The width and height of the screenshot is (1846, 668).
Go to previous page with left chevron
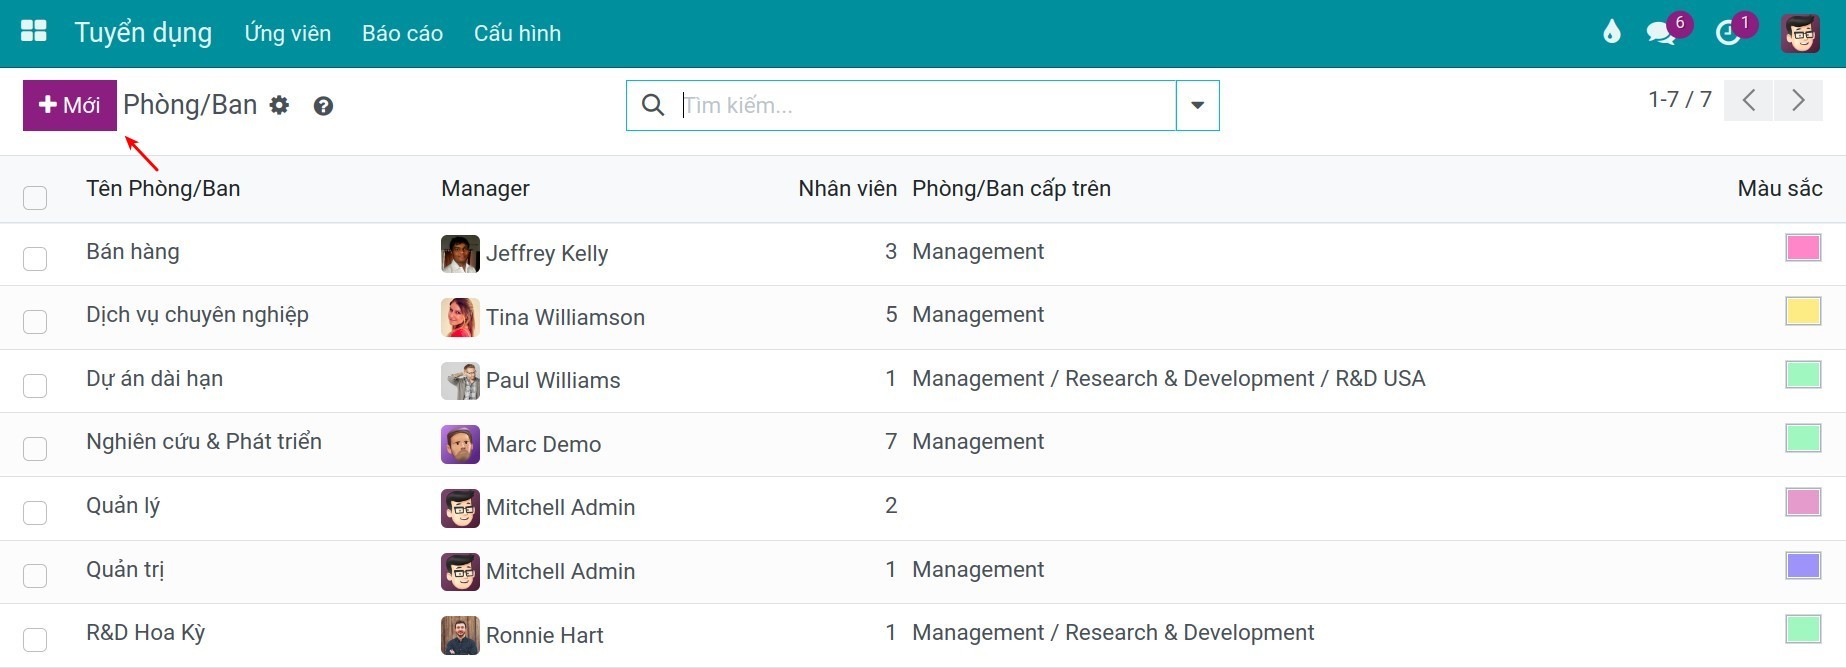click(x=1749, y=100)
